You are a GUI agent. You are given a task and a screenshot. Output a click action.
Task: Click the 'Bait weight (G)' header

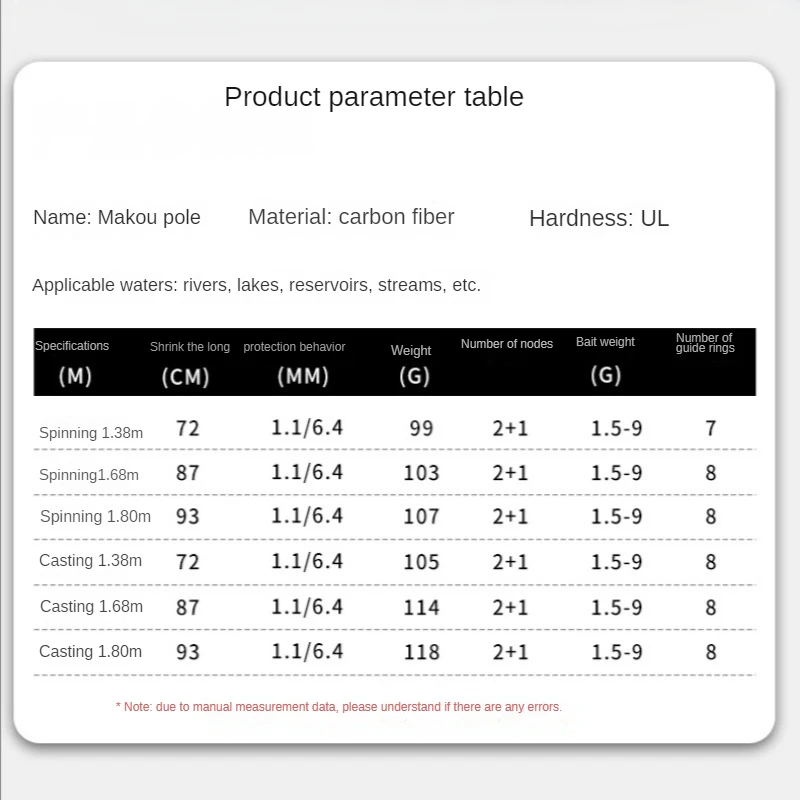tap(606, 360)
